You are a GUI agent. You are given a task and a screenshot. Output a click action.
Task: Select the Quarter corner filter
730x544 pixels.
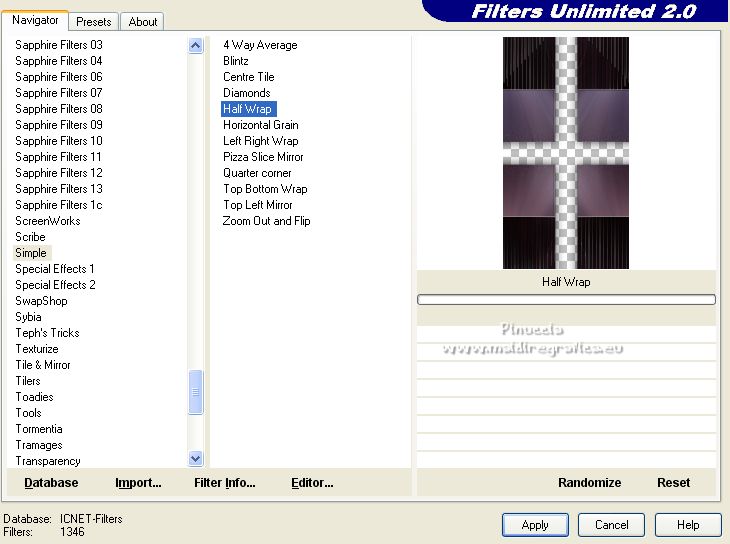257,173
